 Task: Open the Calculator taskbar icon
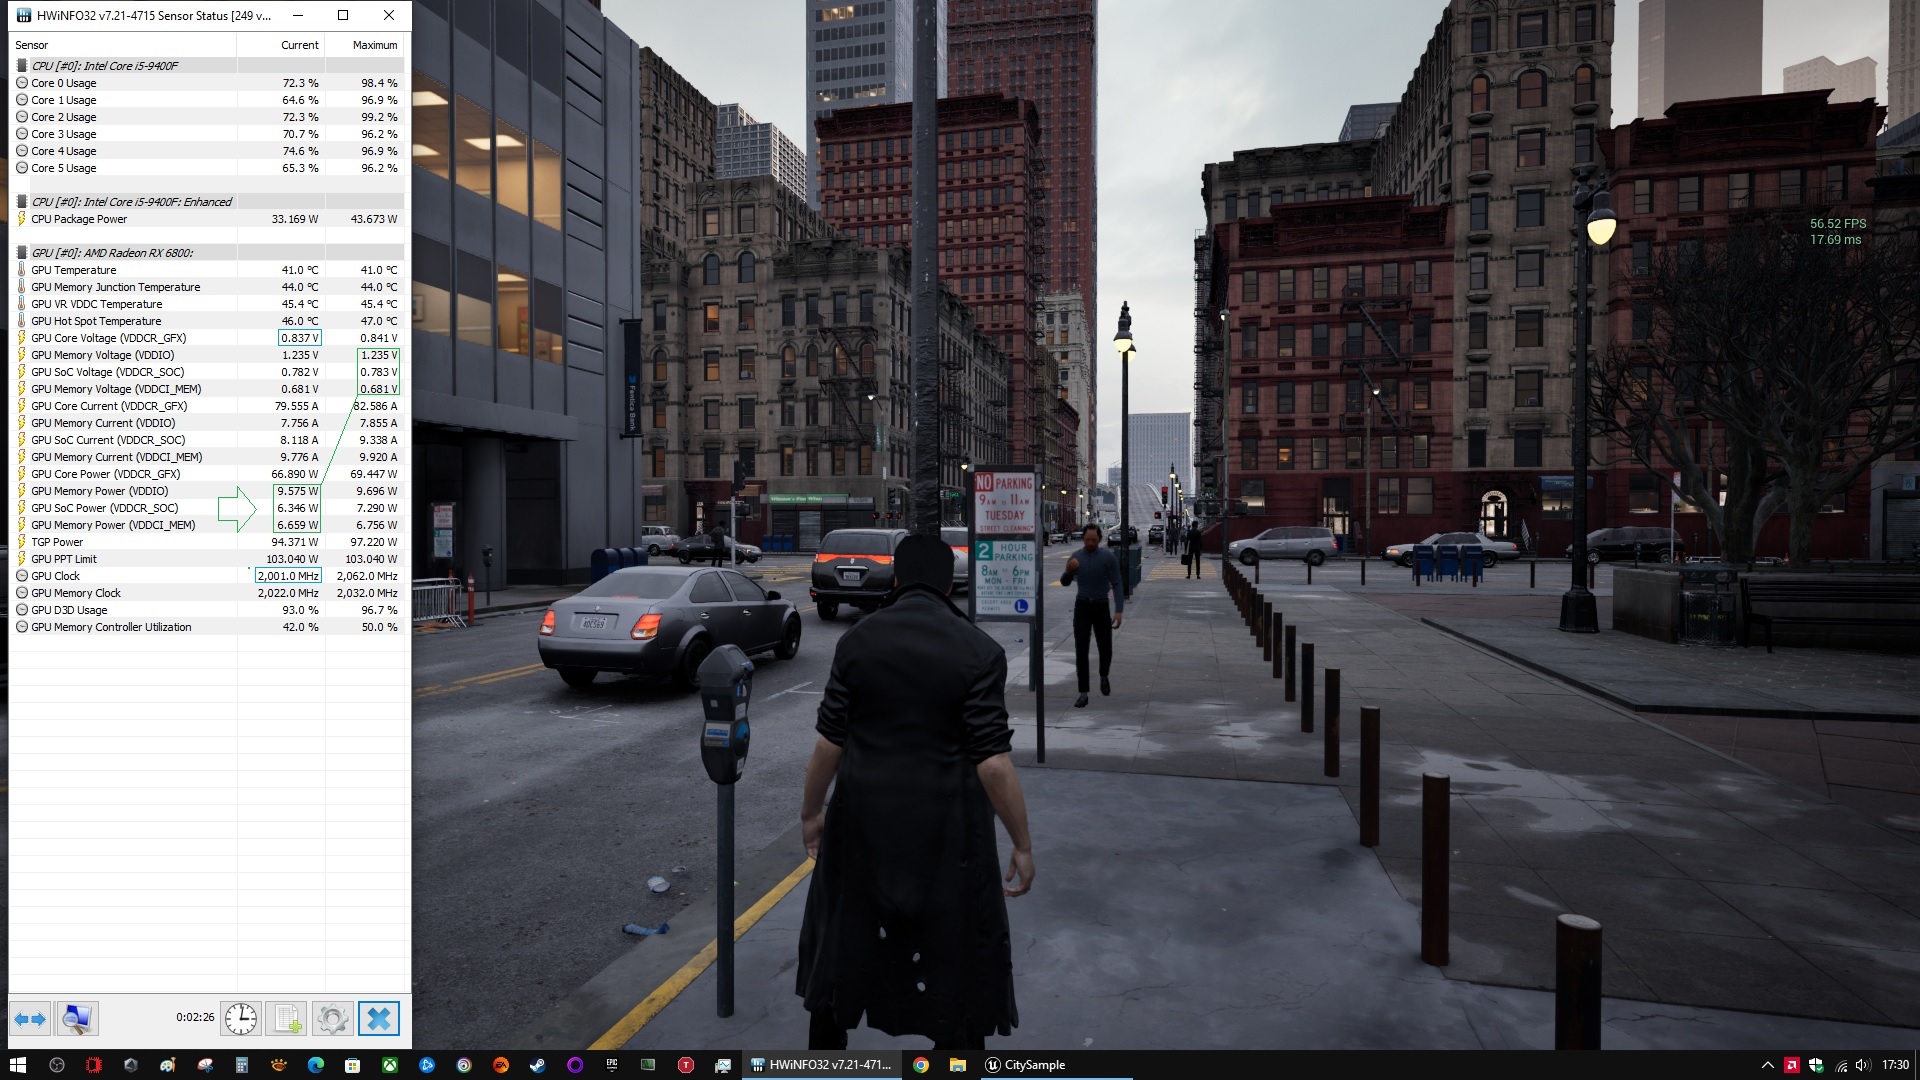pyautogui.click(x=241, y=1065)
